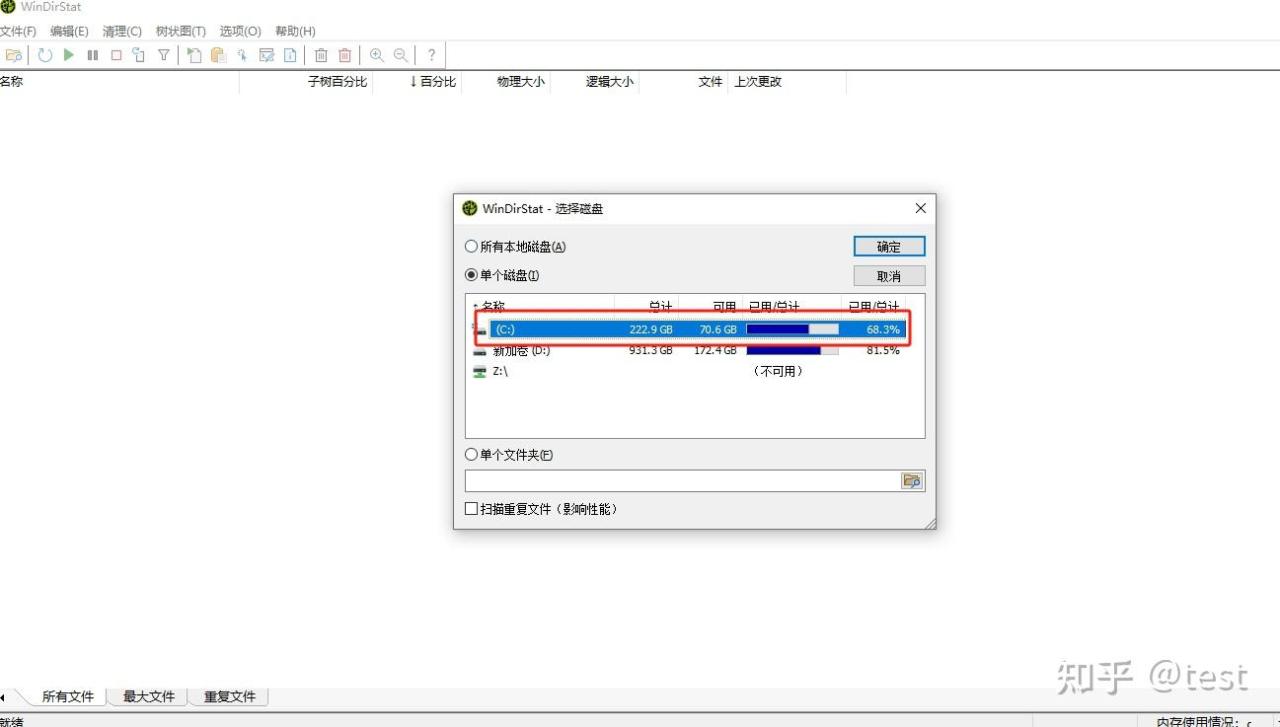Click the green resume scan play icon

pyautogui.click(x=69, y=55)
